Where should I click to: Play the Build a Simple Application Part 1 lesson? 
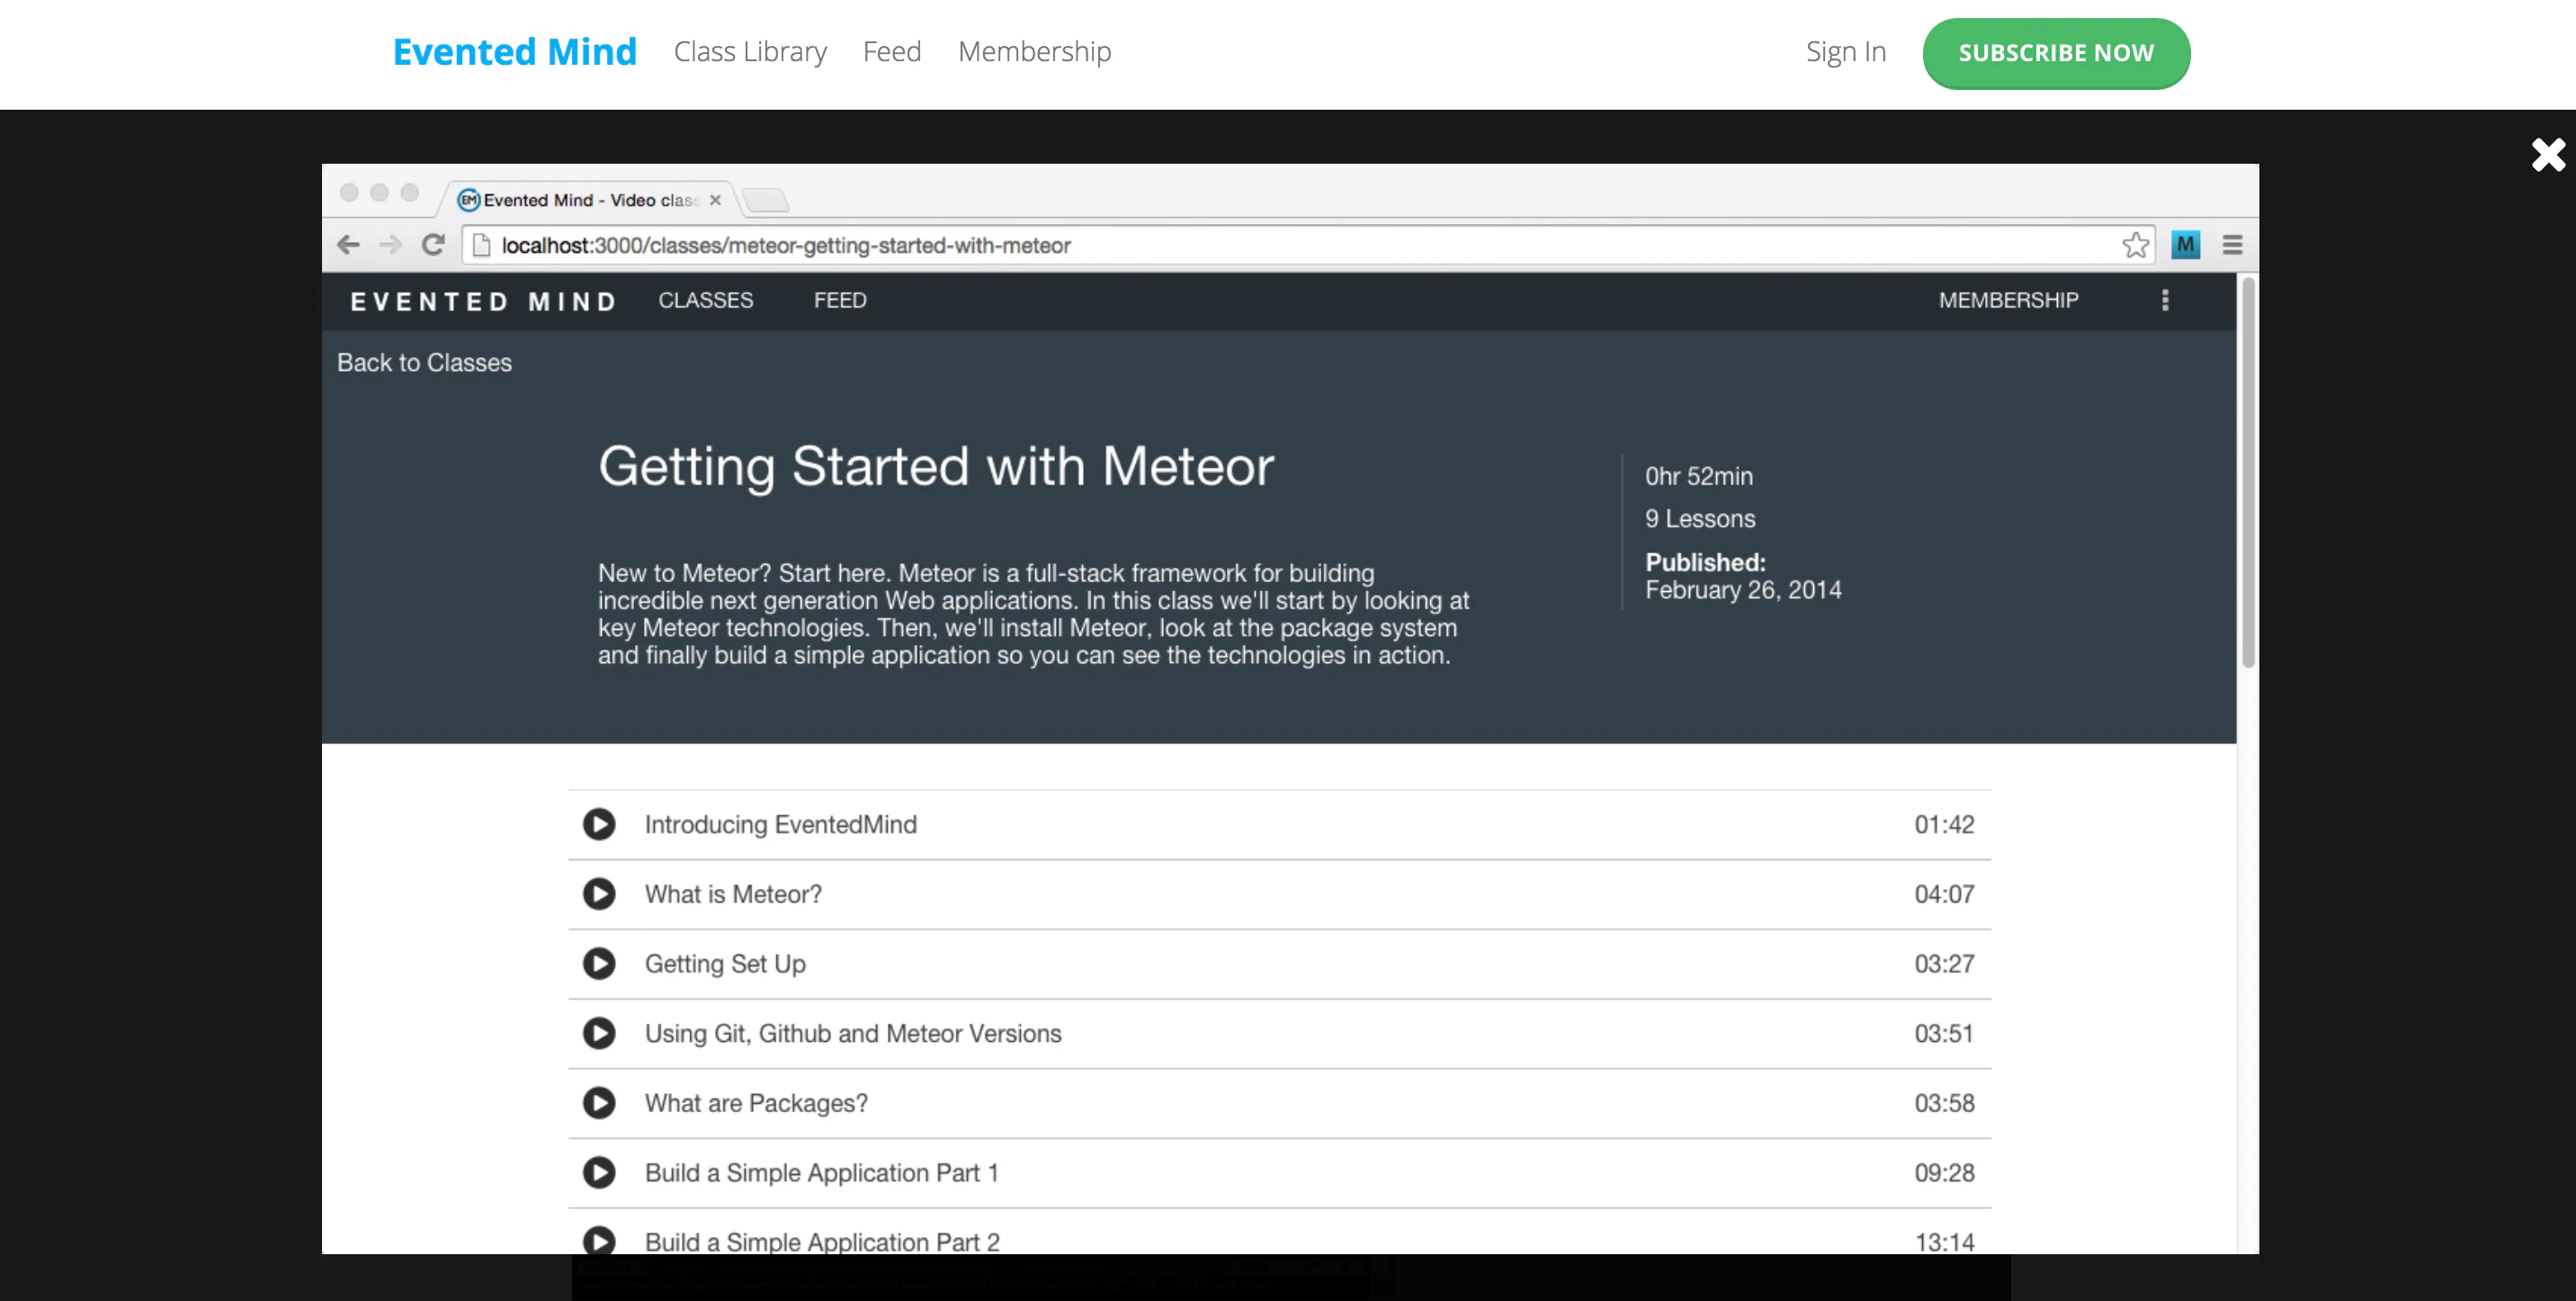[x=599, y=1172]
